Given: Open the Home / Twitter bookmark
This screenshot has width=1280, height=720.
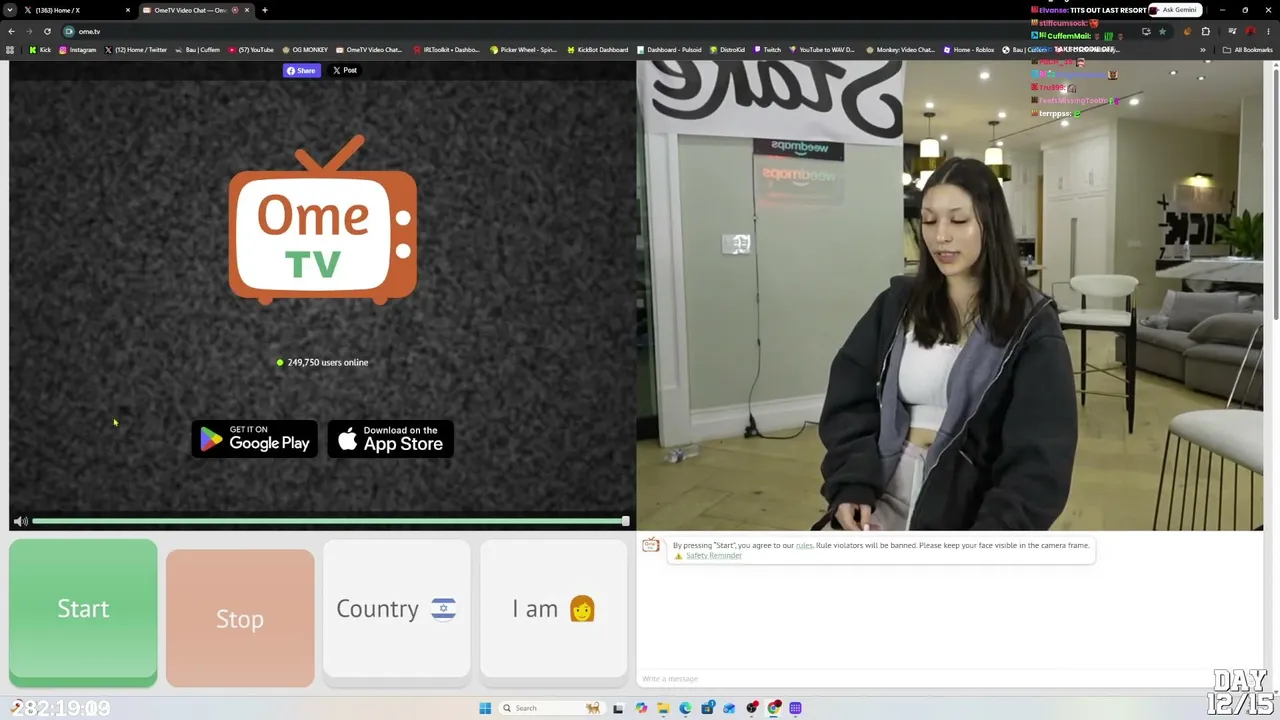Looking at the screenshot, I should pyautogui.click(x=136, y=50).
